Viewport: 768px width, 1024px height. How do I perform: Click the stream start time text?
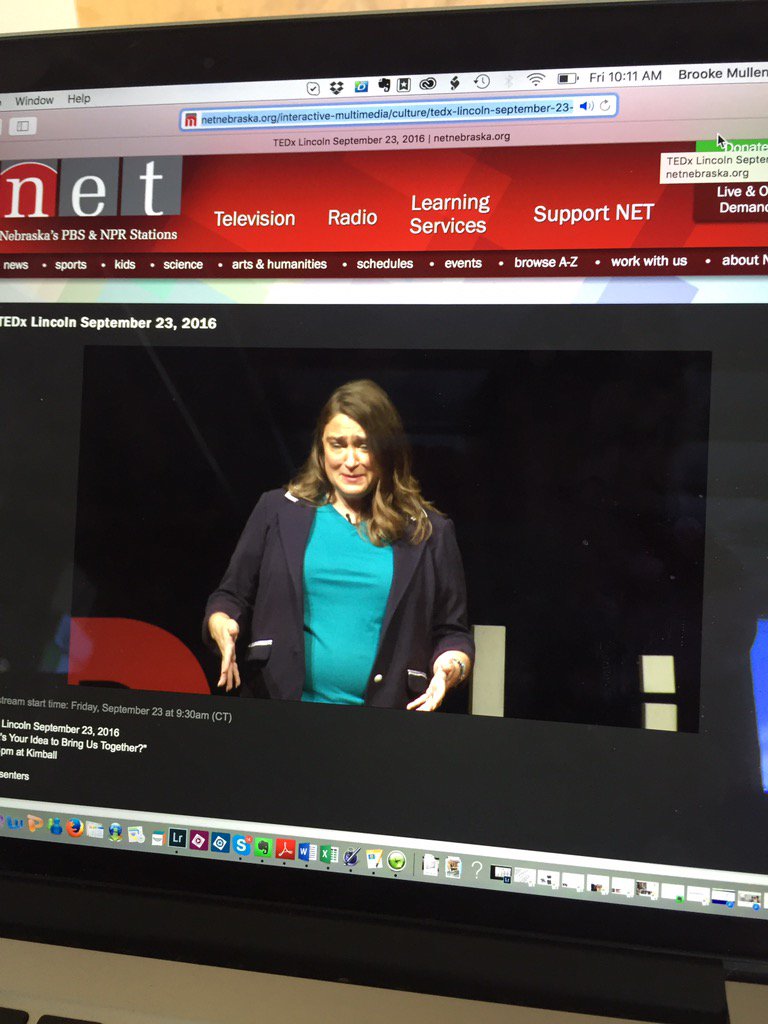[x=116, y=709]
